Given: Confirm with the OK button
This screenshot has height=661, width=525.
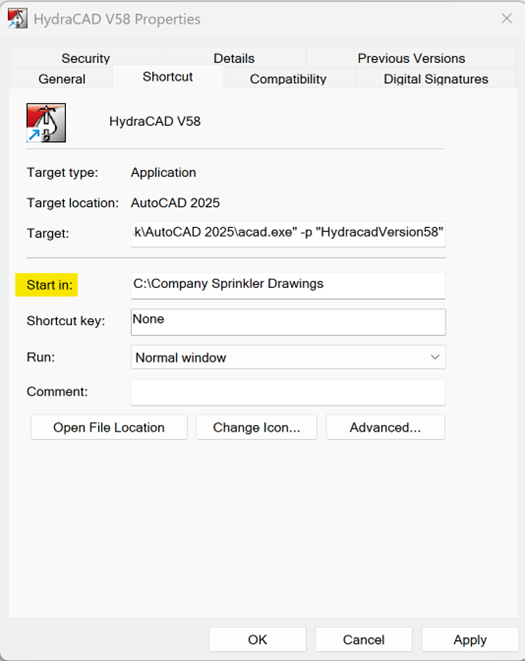Looking at the screenshot, I should point(257,640).
